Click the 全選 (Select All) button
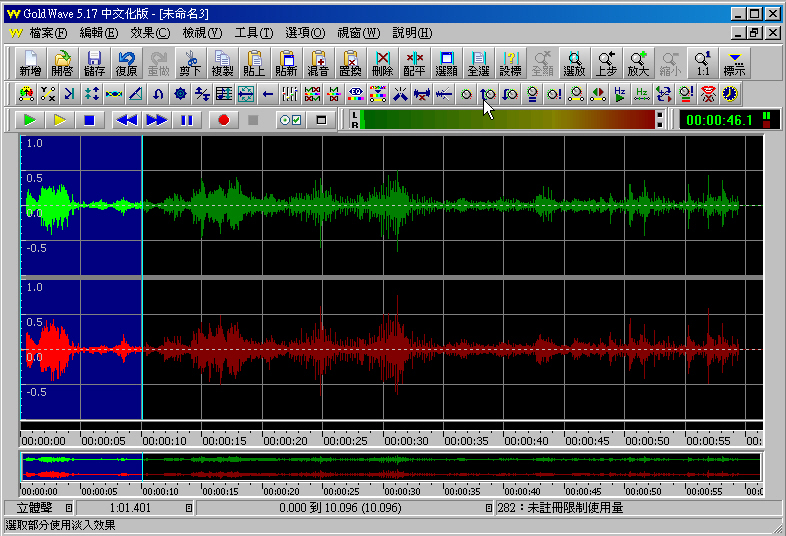The height and width of the screenshot is (536, 786). coord(478,64)
